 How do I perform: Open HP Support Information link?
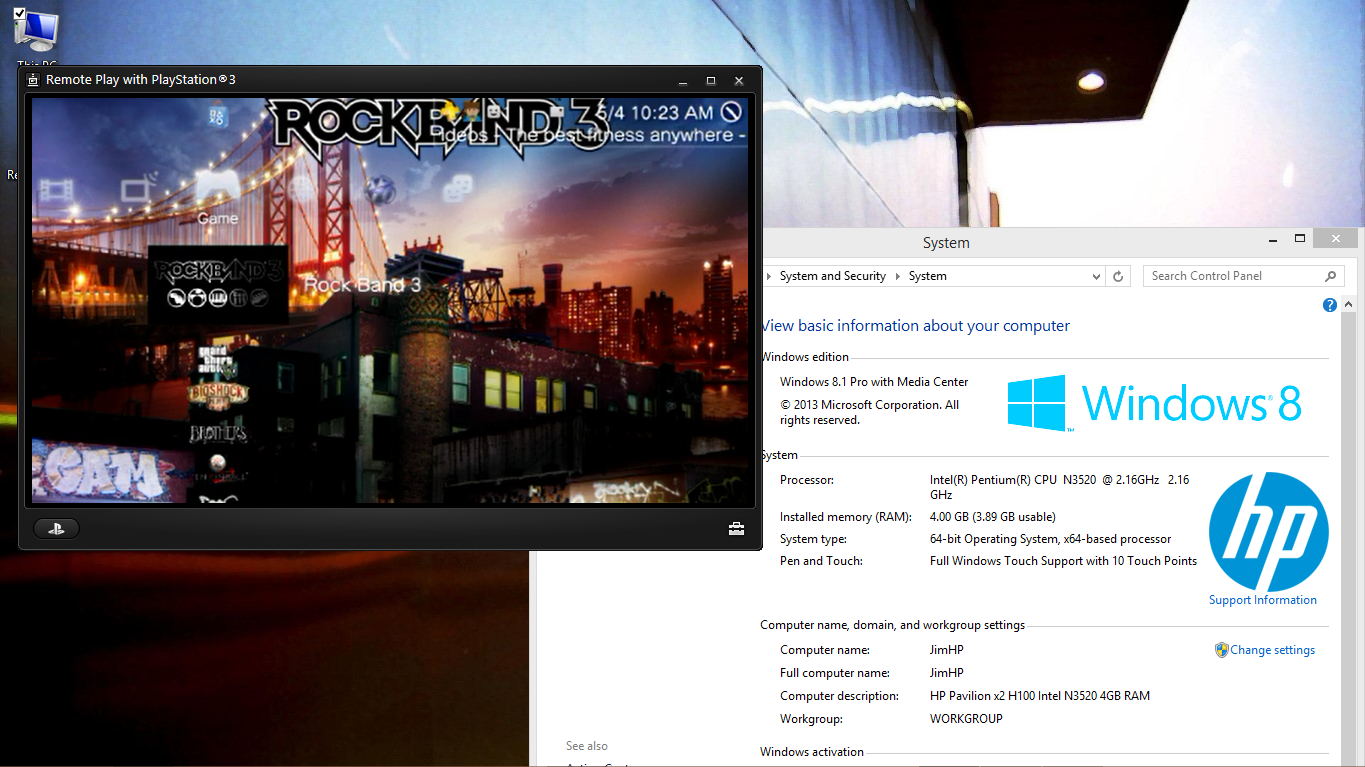click(1263, 600)
